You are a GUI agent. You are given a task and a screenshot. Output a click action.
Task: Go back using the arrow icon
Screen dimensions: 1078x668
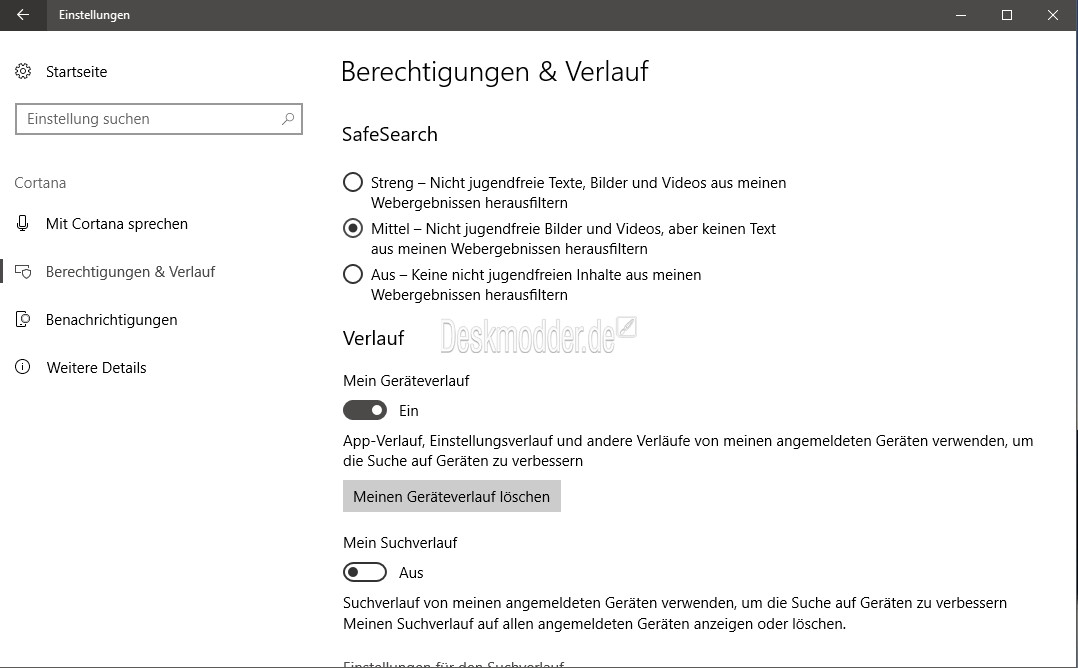(x=23, y=15)
